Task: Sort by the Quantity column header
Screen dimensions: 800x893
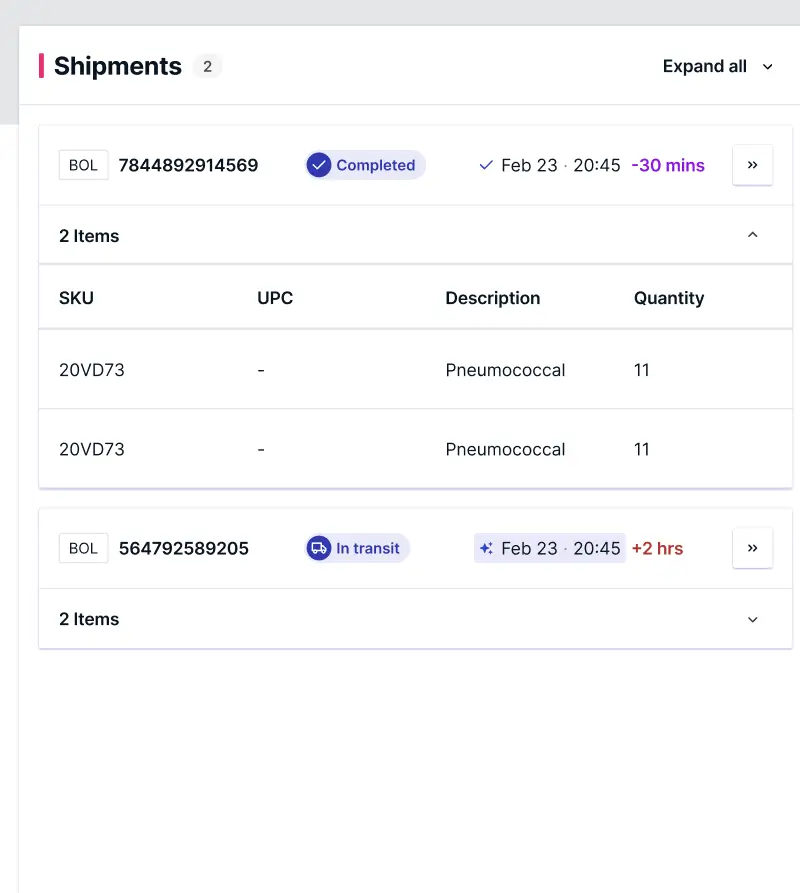Action: [668, 298]
